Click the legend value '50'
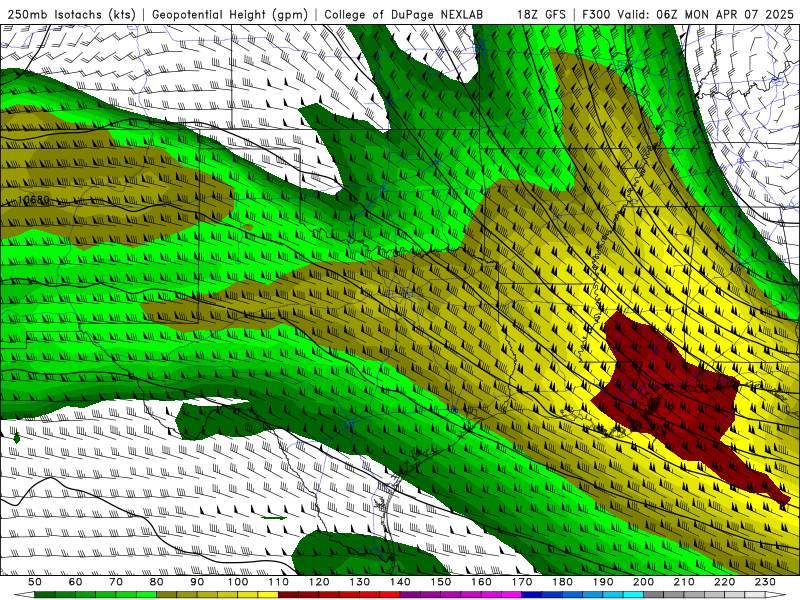This screenshot has height=600, width=800. coord(35,582)
